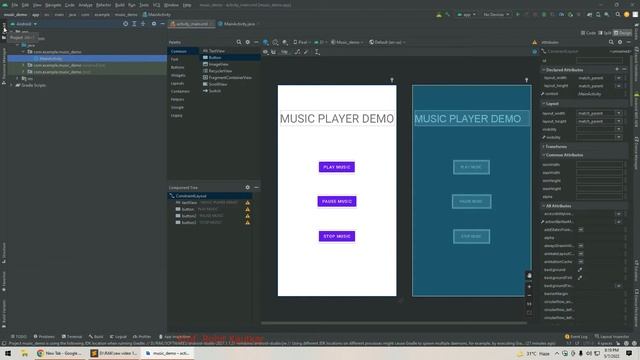Select button3 row in Component Tree
The width and height of the screenshot is (640, 360).
click(x=210, y=222)
